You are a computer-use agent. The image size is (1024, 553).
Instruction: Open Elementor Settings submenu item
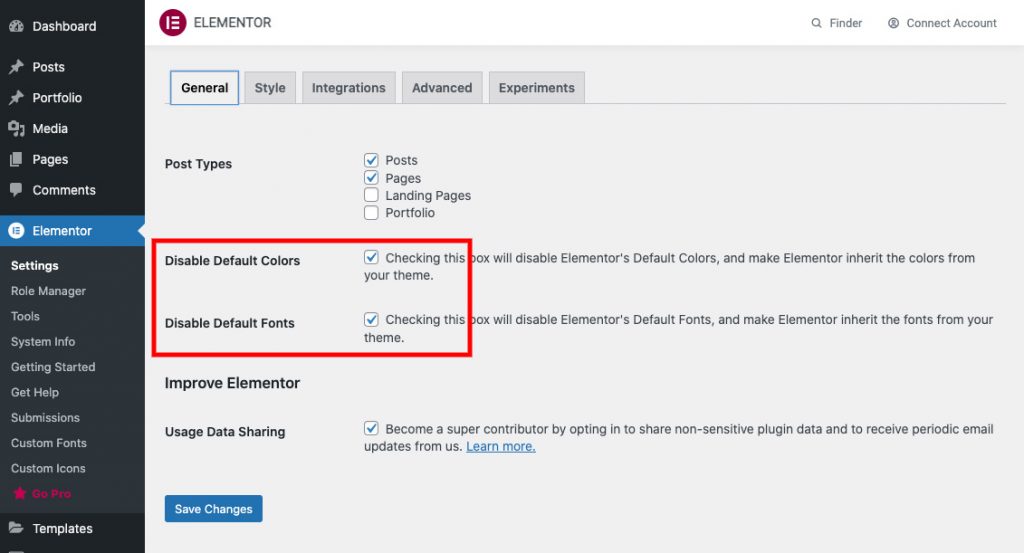pyautogui.click(x=35, y=266)
